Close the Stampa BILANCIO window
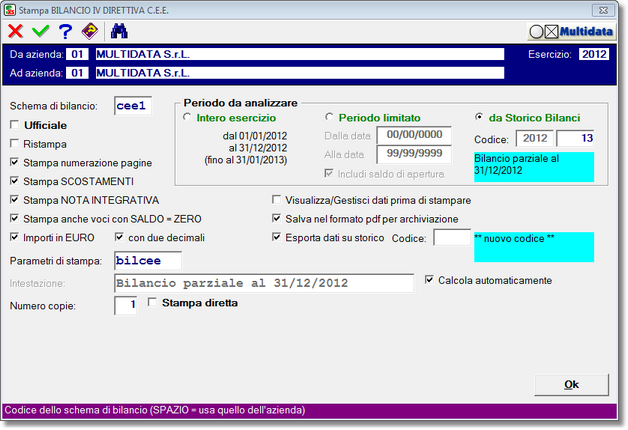Screen dimensions: 628x430 pos(603,10)
